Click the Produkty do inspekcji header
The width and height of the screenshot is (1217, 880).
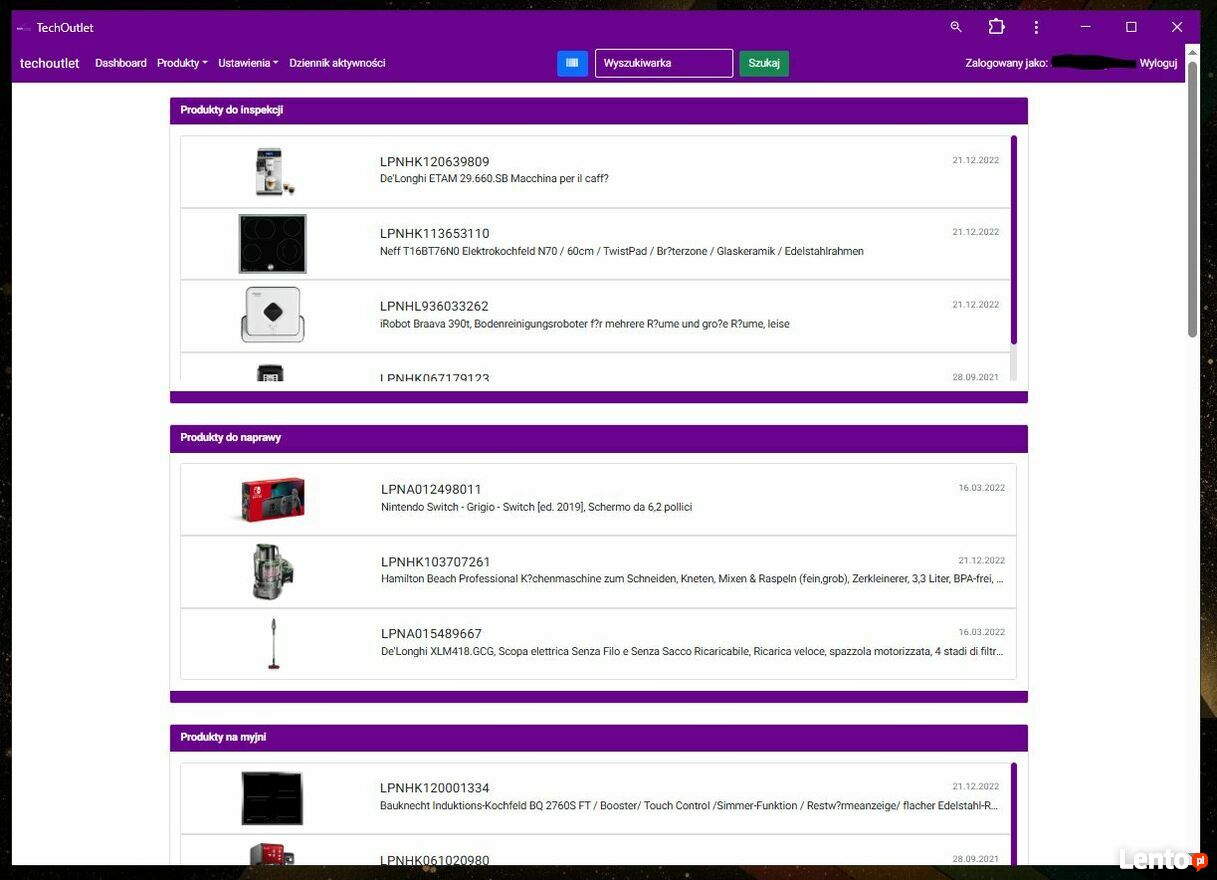[599, 110]
